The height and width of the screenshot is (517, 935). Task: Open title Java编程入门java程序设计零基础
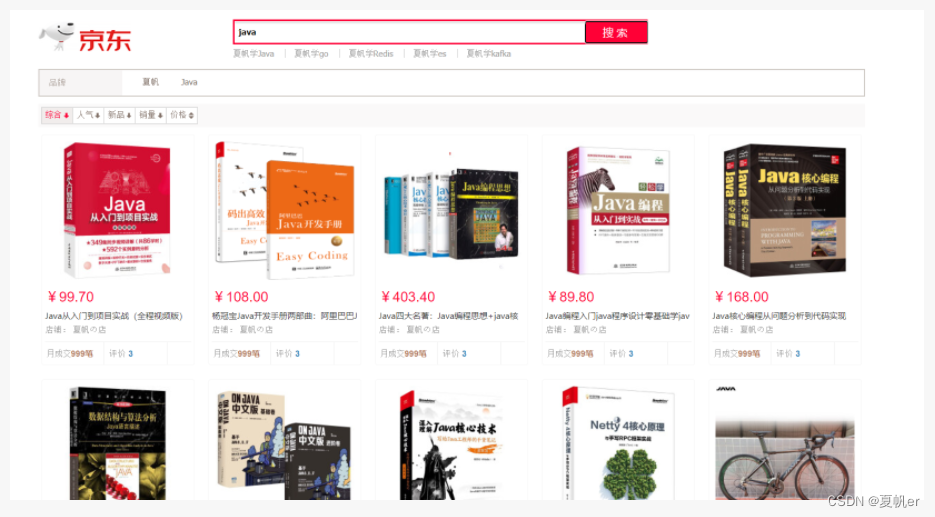click(617, 316)
